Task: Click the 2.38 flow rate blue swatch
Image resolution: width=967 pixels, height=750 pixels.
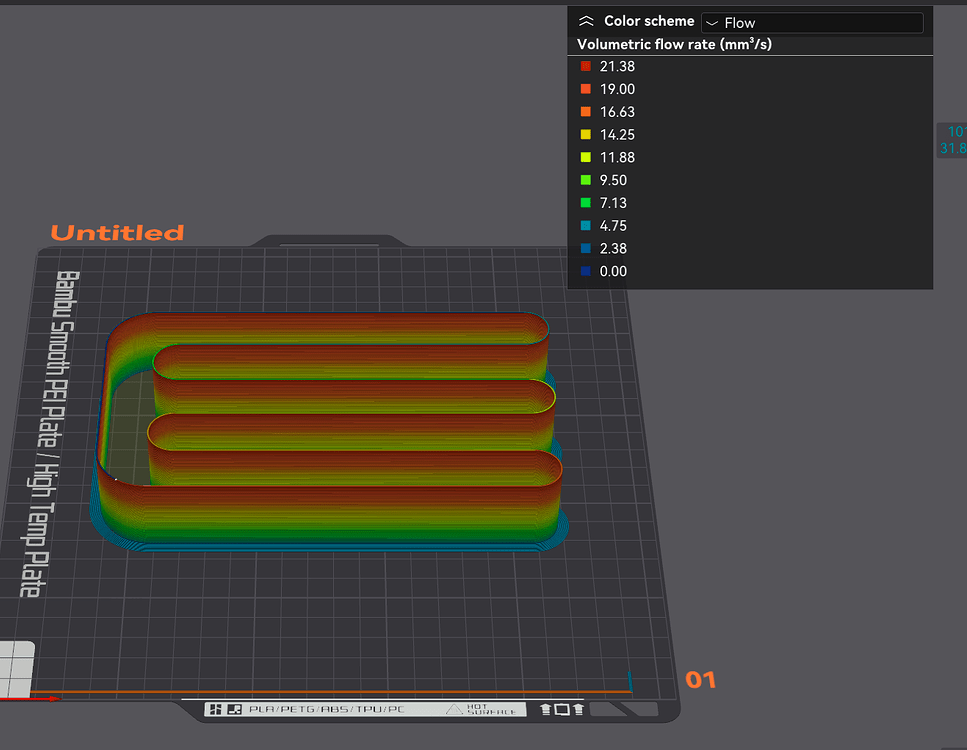Action: pos(586,249)
